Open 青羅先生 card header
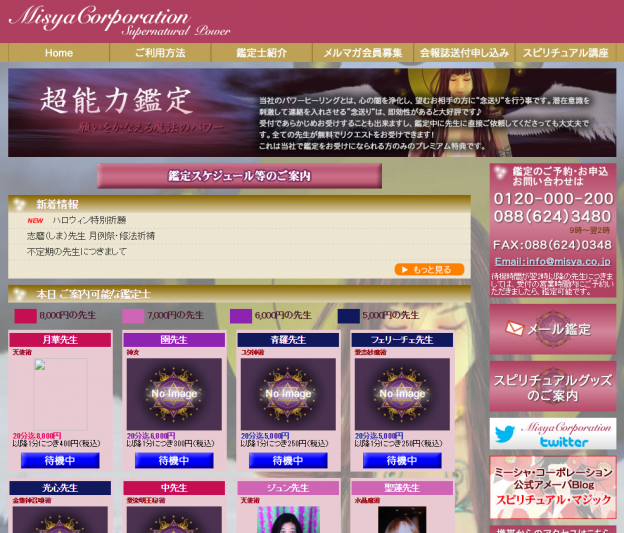 tap(288, 340)
